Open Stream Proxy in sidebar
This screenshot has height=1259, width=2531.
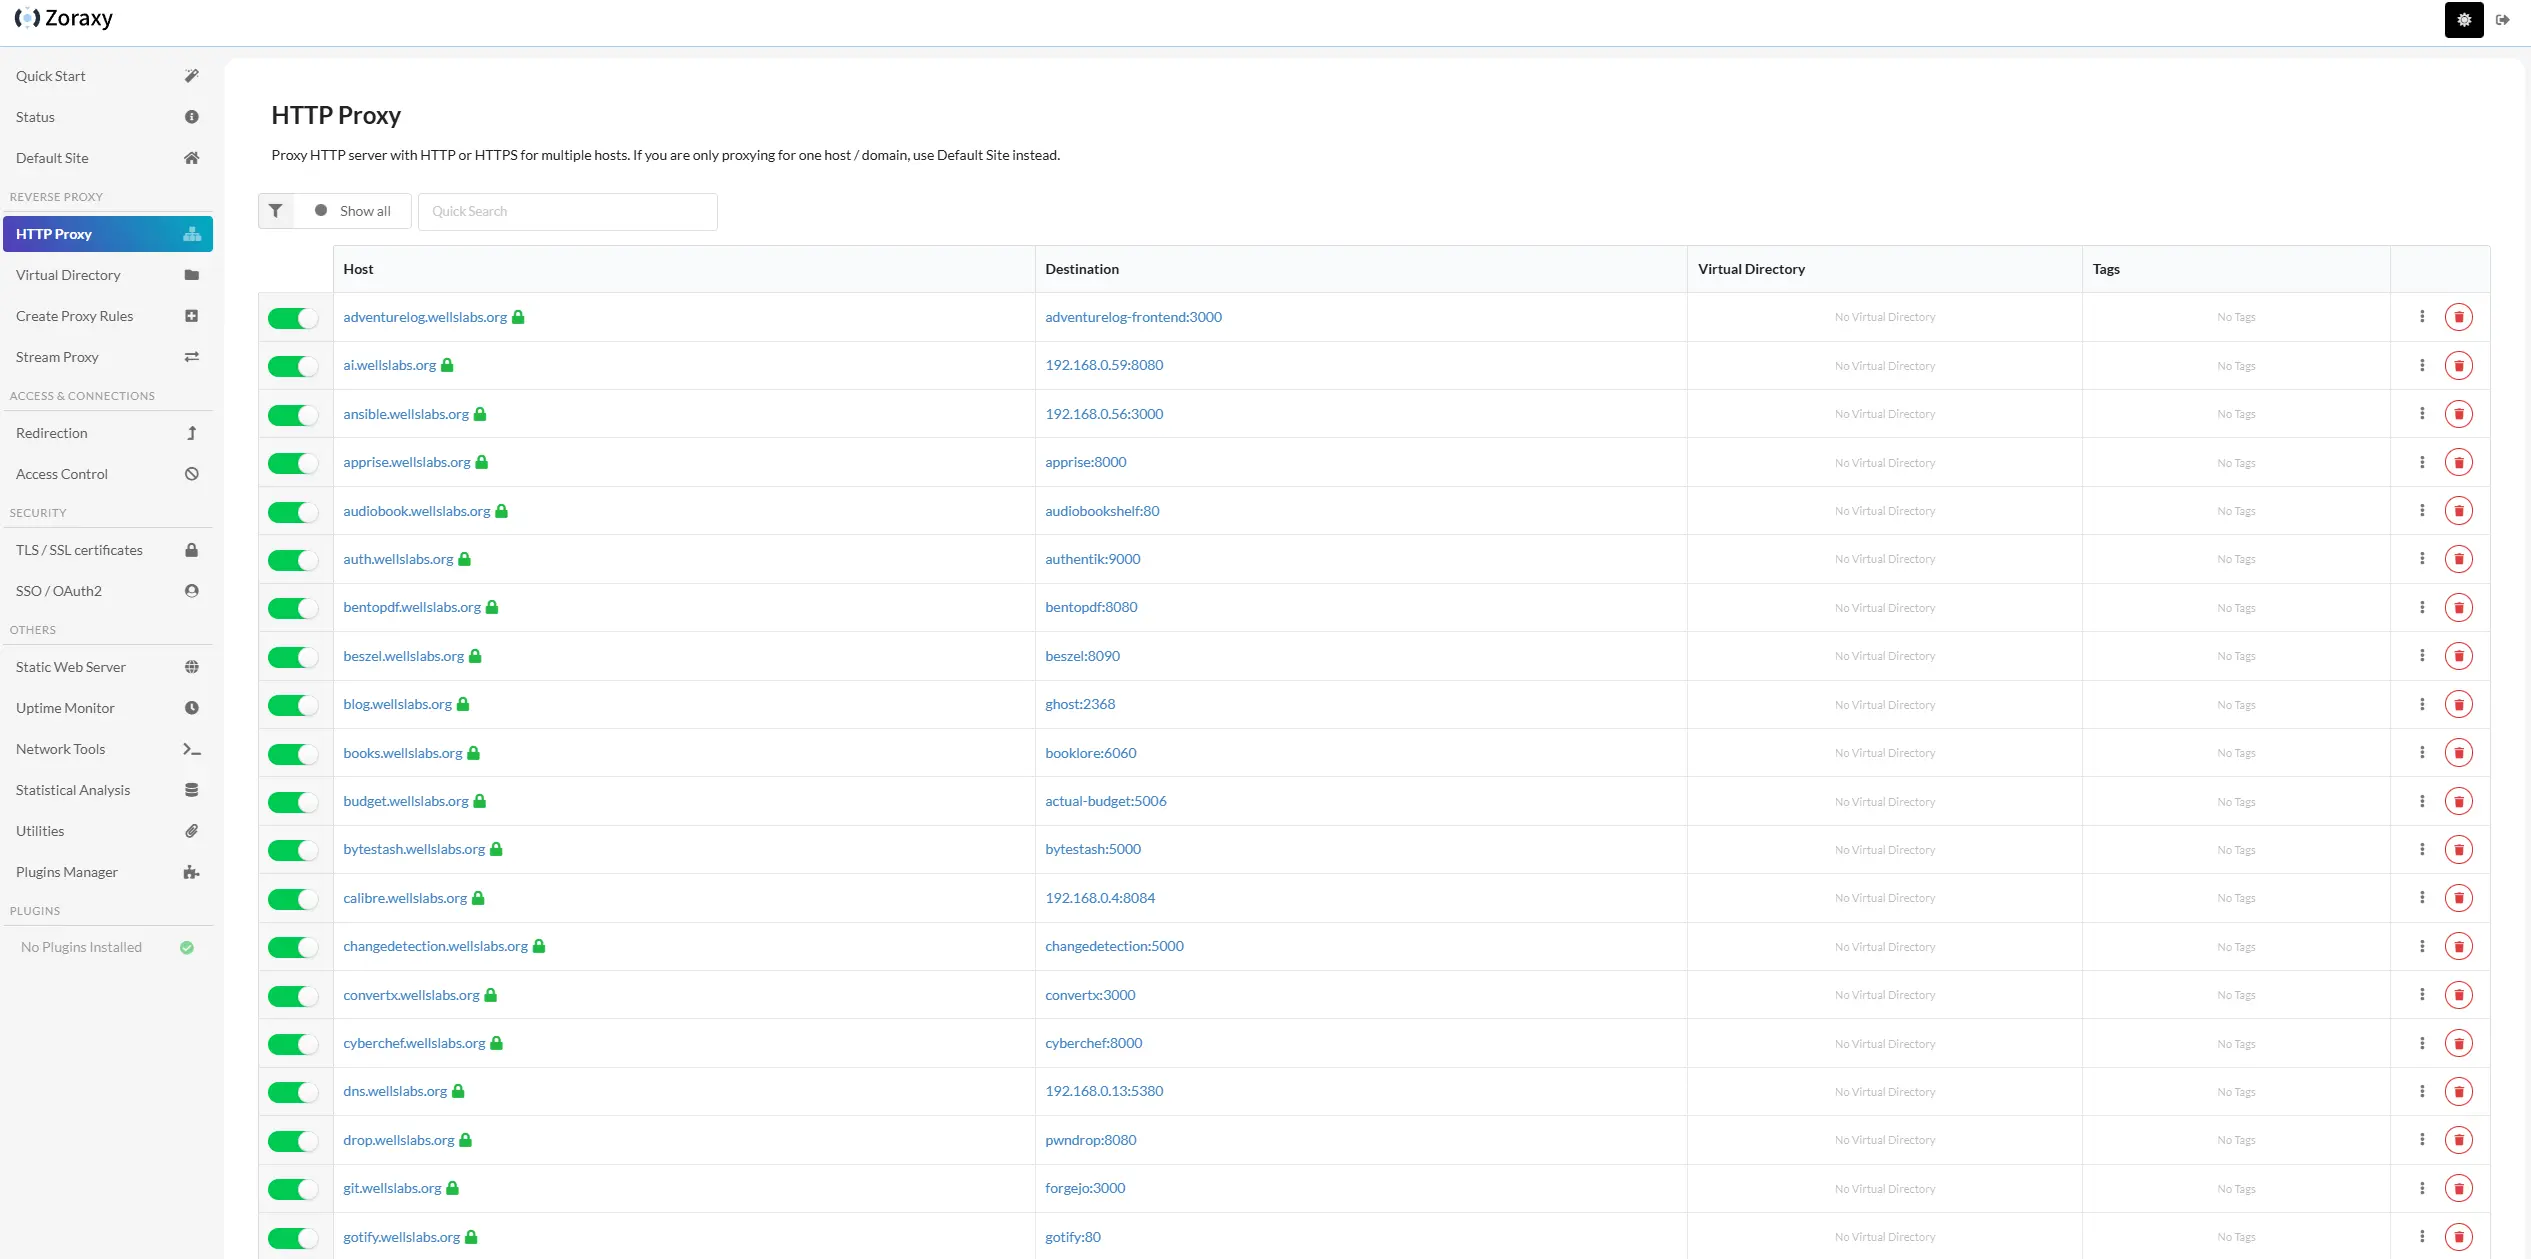click(x=107, y=357)
